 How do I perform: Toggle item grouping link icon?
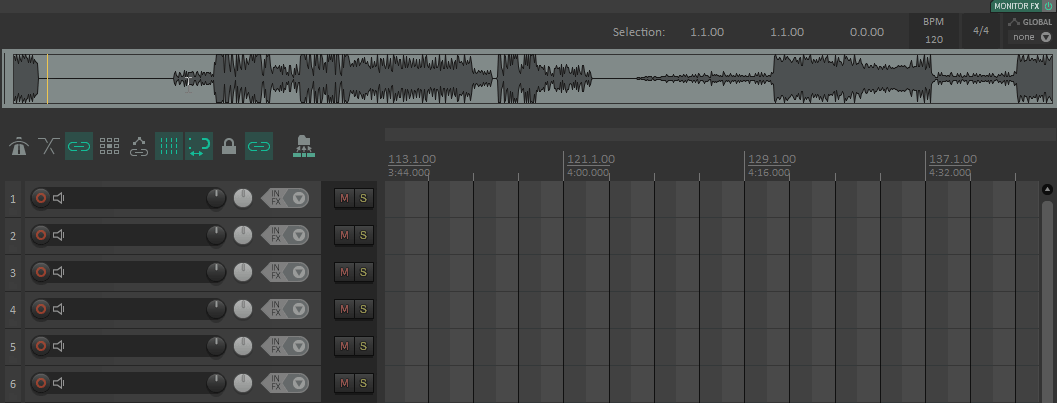[79, 147]
